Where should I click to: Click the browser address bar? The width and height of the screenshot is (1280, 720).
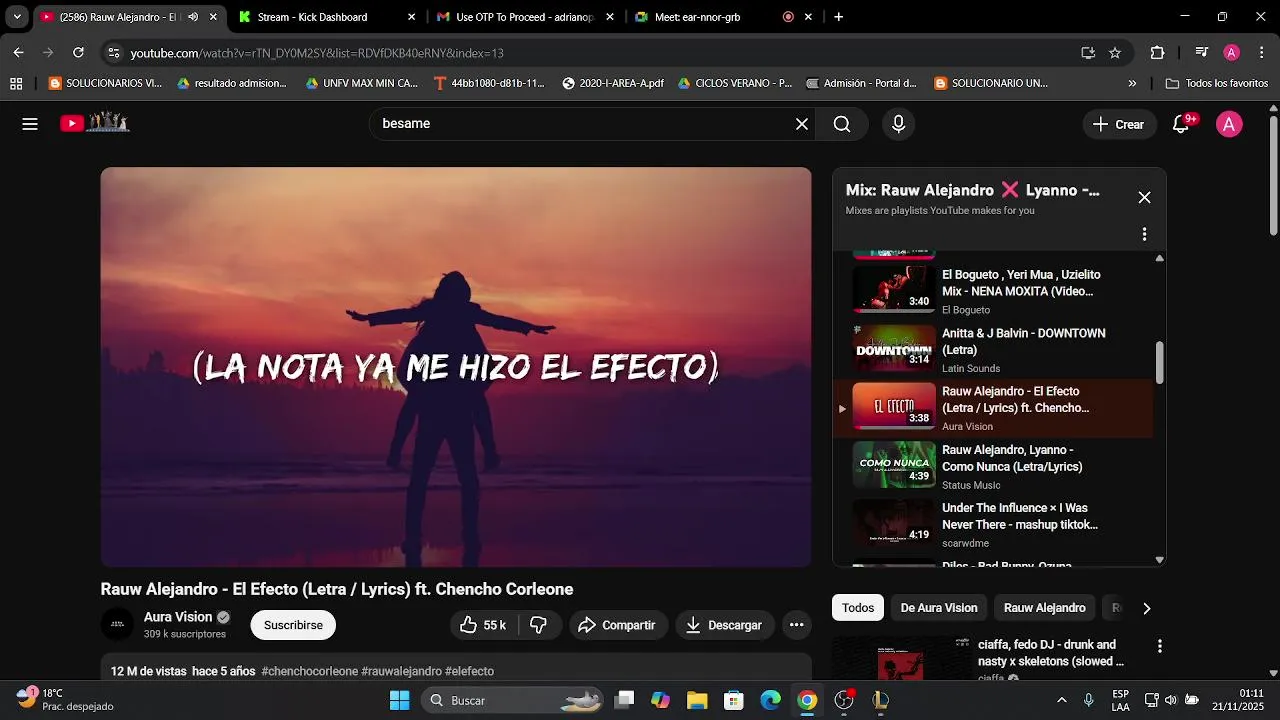(x=600, y=53)
